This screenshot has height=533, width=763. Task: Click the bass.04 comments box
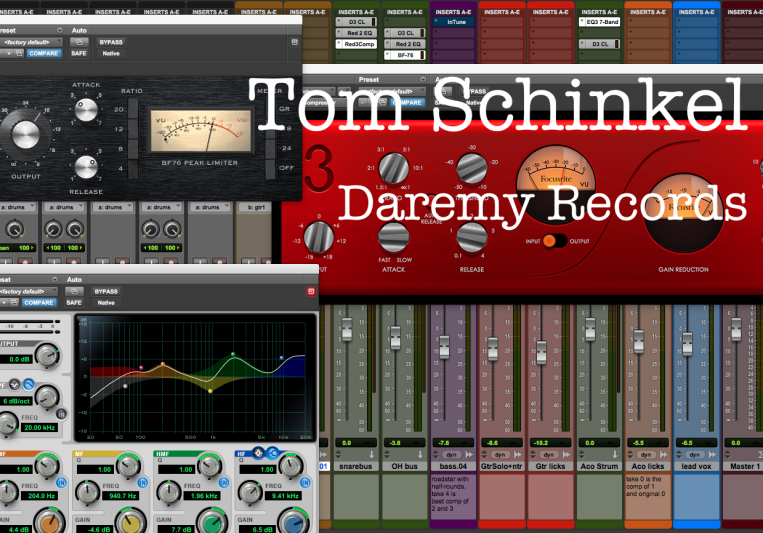coord(454,496)
